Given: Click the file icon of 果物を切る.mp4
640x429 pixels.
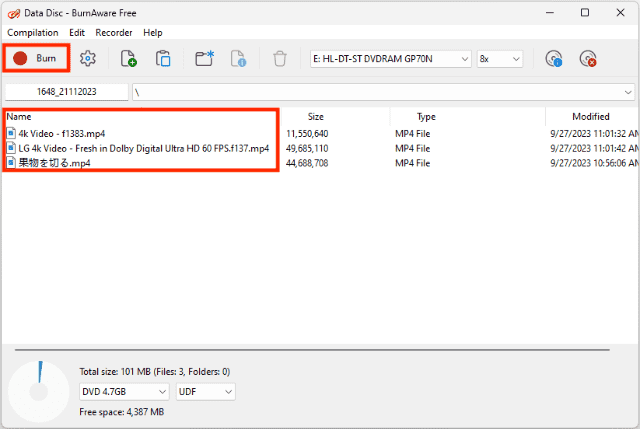Looking at the screenshot, I should pos(11,163).
